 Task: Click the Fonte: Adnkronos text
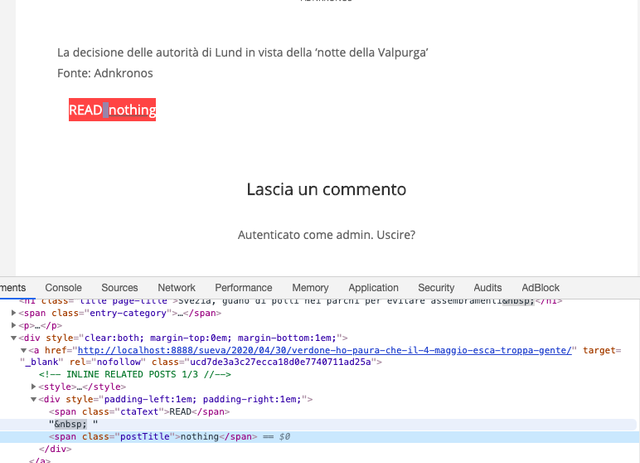pyautogui.click(x=105, y=73)
